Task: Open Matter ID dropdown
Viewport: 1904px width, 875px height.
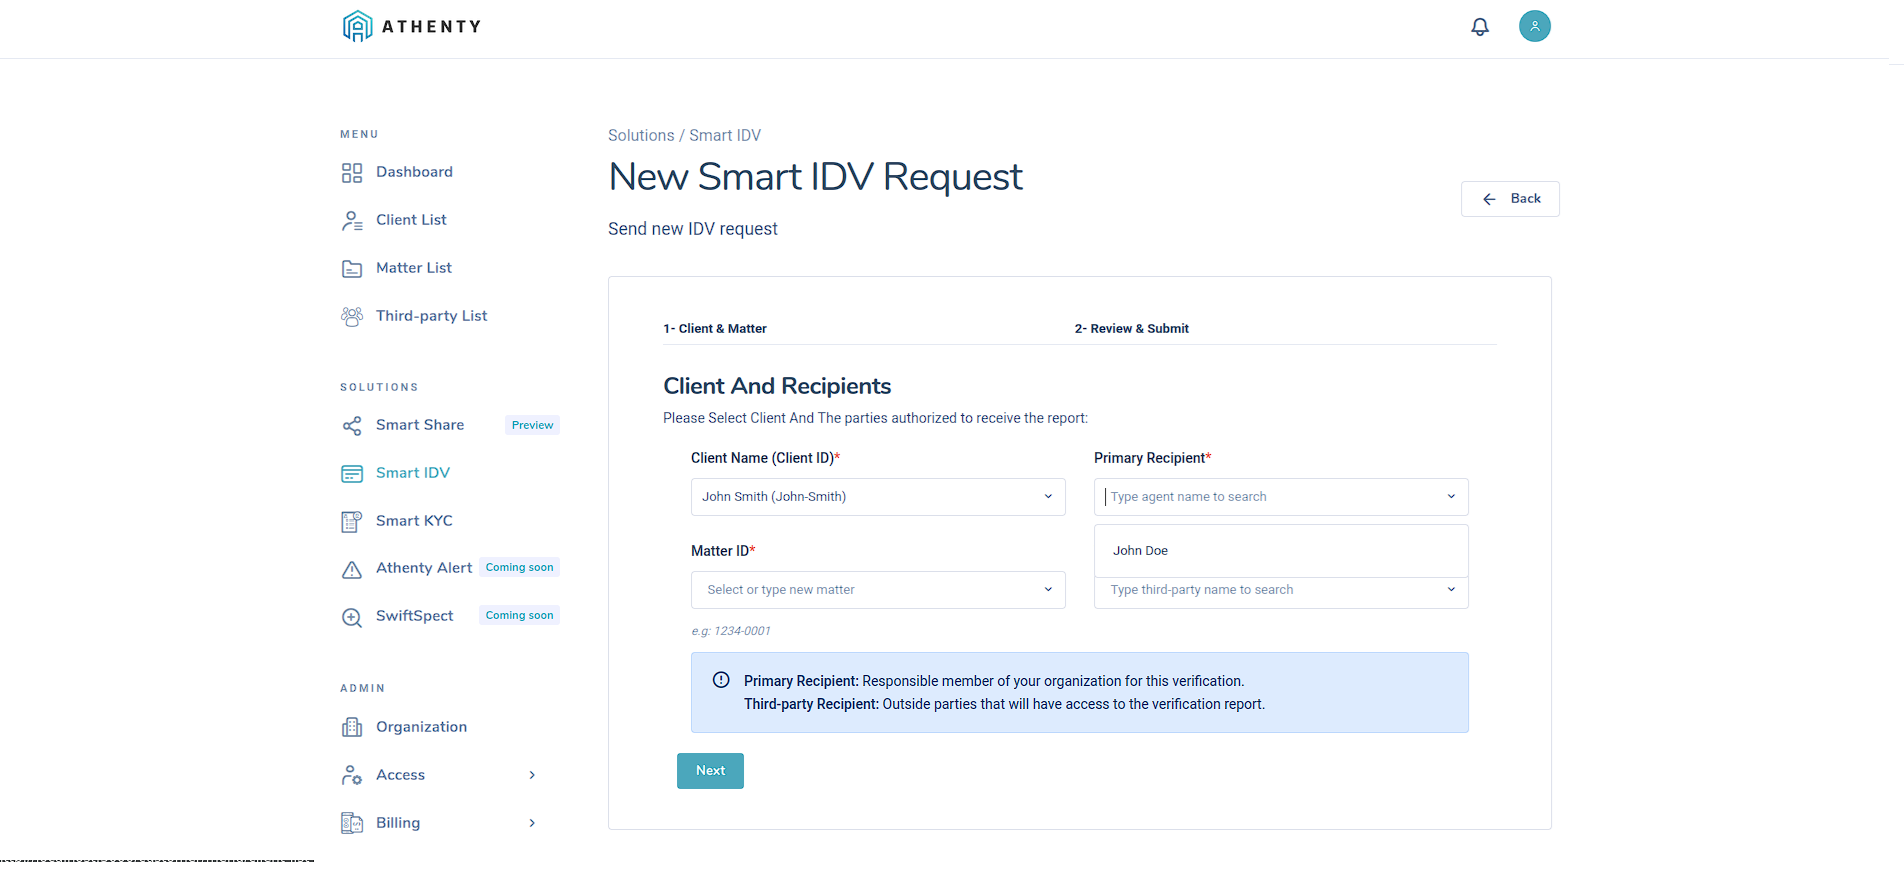Action: pos(877,590)
